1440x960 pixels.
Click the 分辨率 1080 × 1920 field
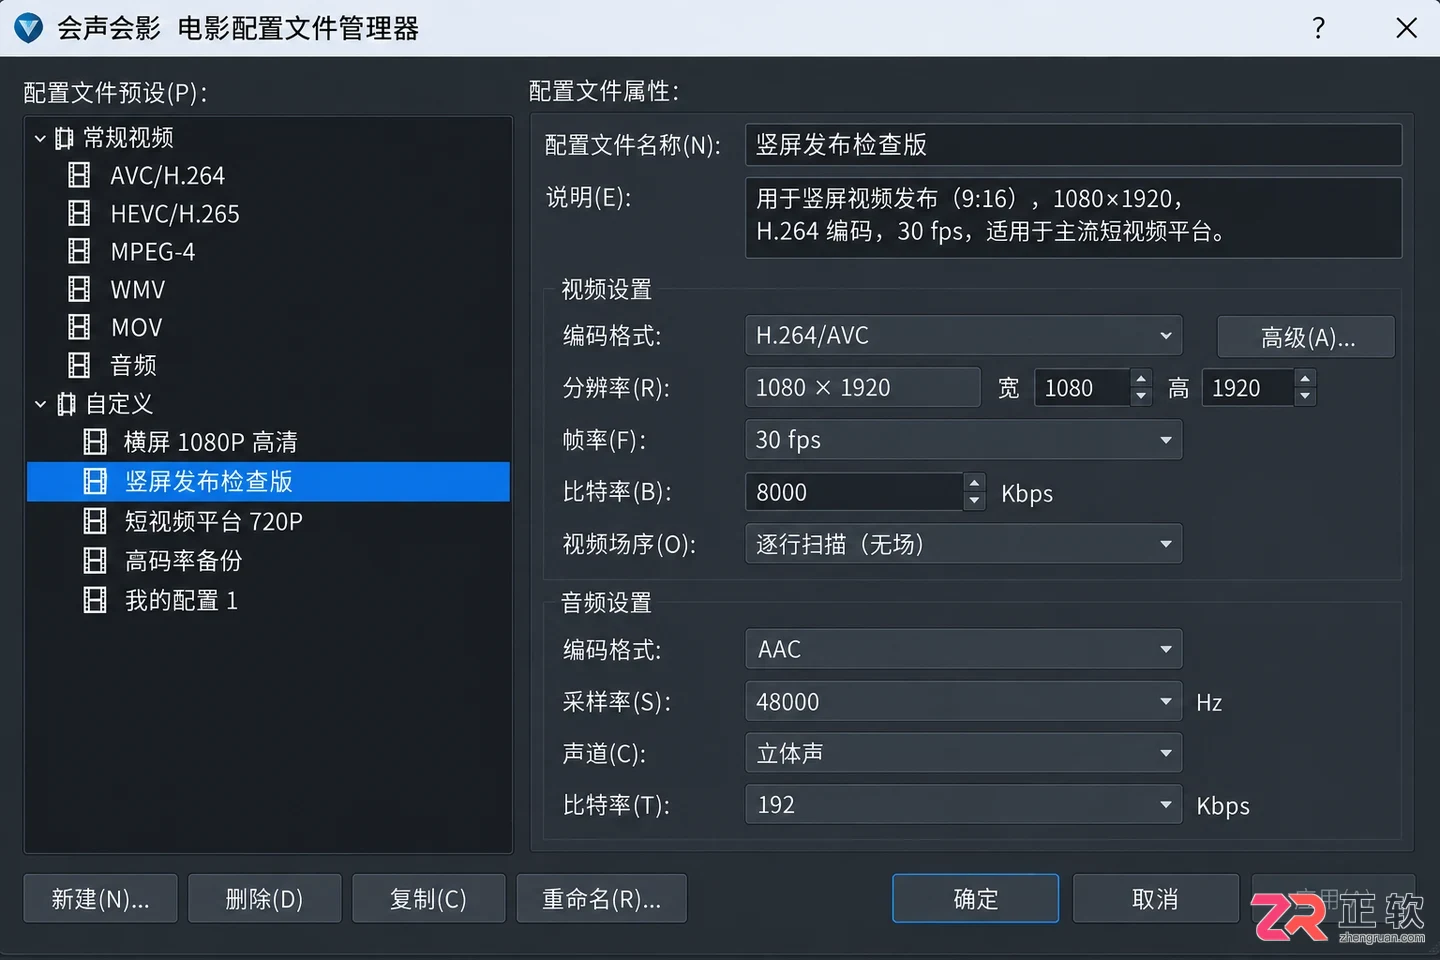862,388
